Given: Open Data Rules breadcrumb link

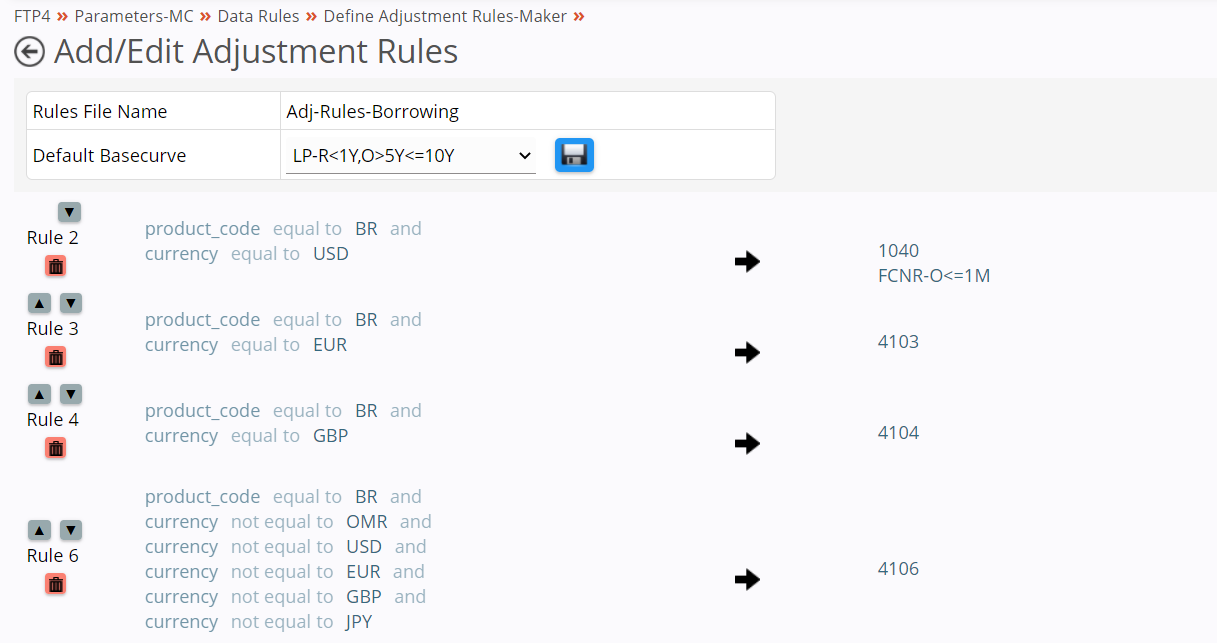Looking at the screenshot, I should (258, 16).
